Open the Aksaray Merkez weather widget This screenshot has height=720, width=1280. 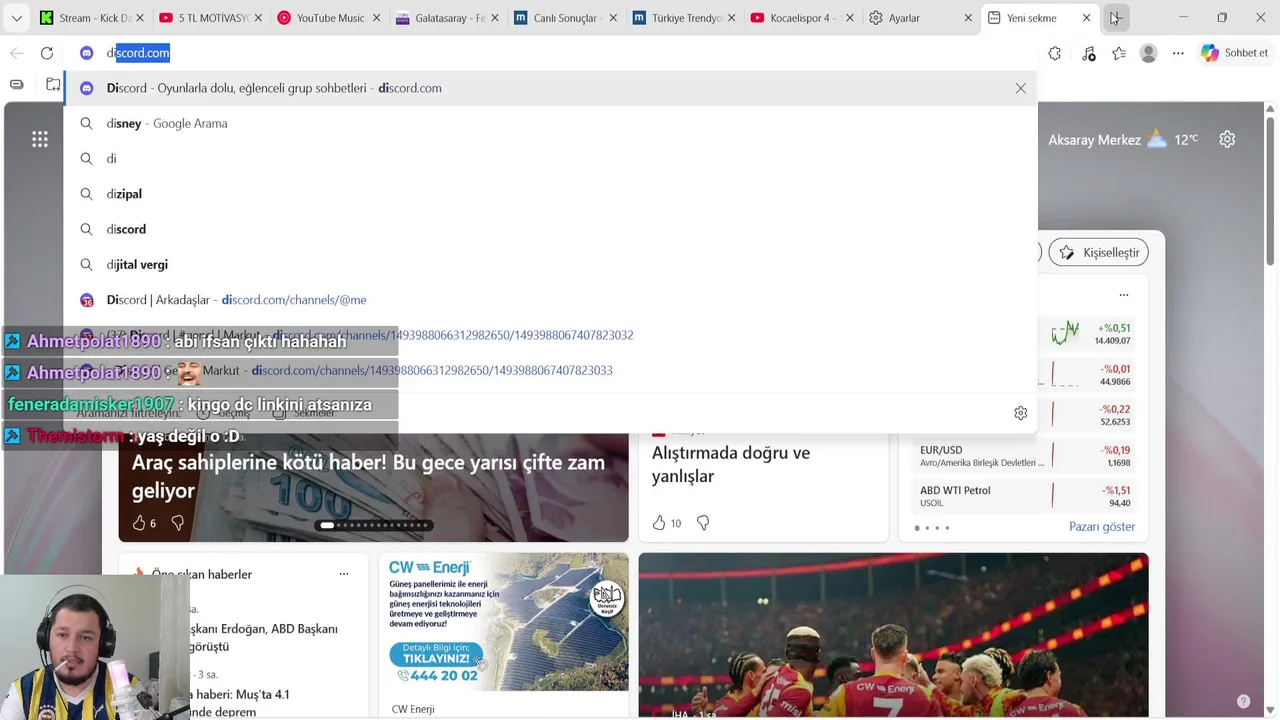[1123, 140]
